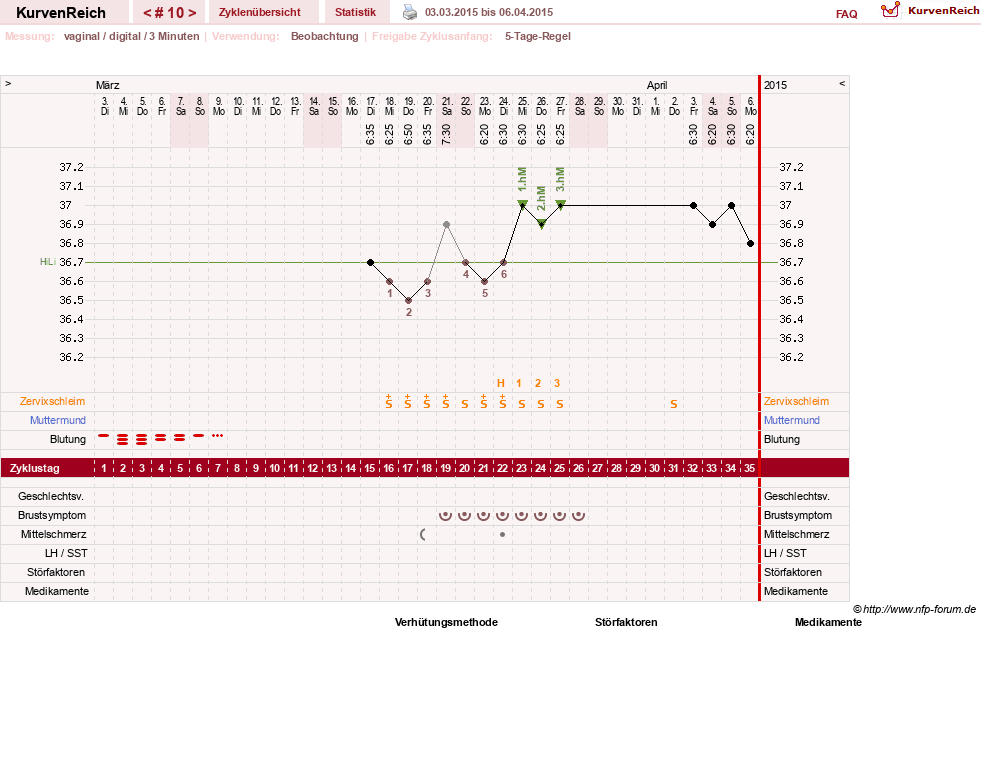The height and width of the screenshot is (781, 981).
Task: Click the 2015 year label
Action: click(x=775, y=85)
